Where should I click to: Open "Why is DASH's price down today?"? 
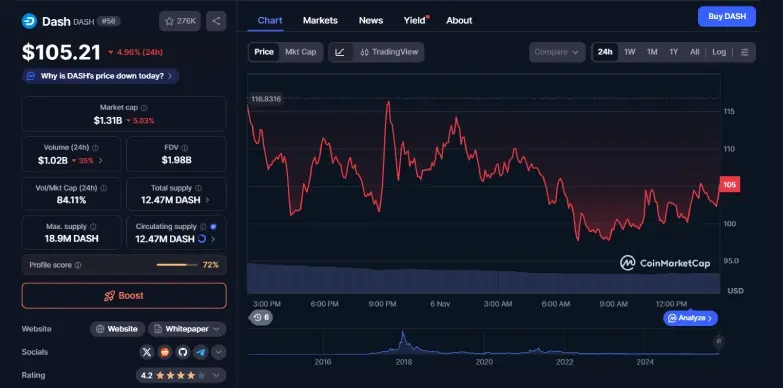[100, 76]
